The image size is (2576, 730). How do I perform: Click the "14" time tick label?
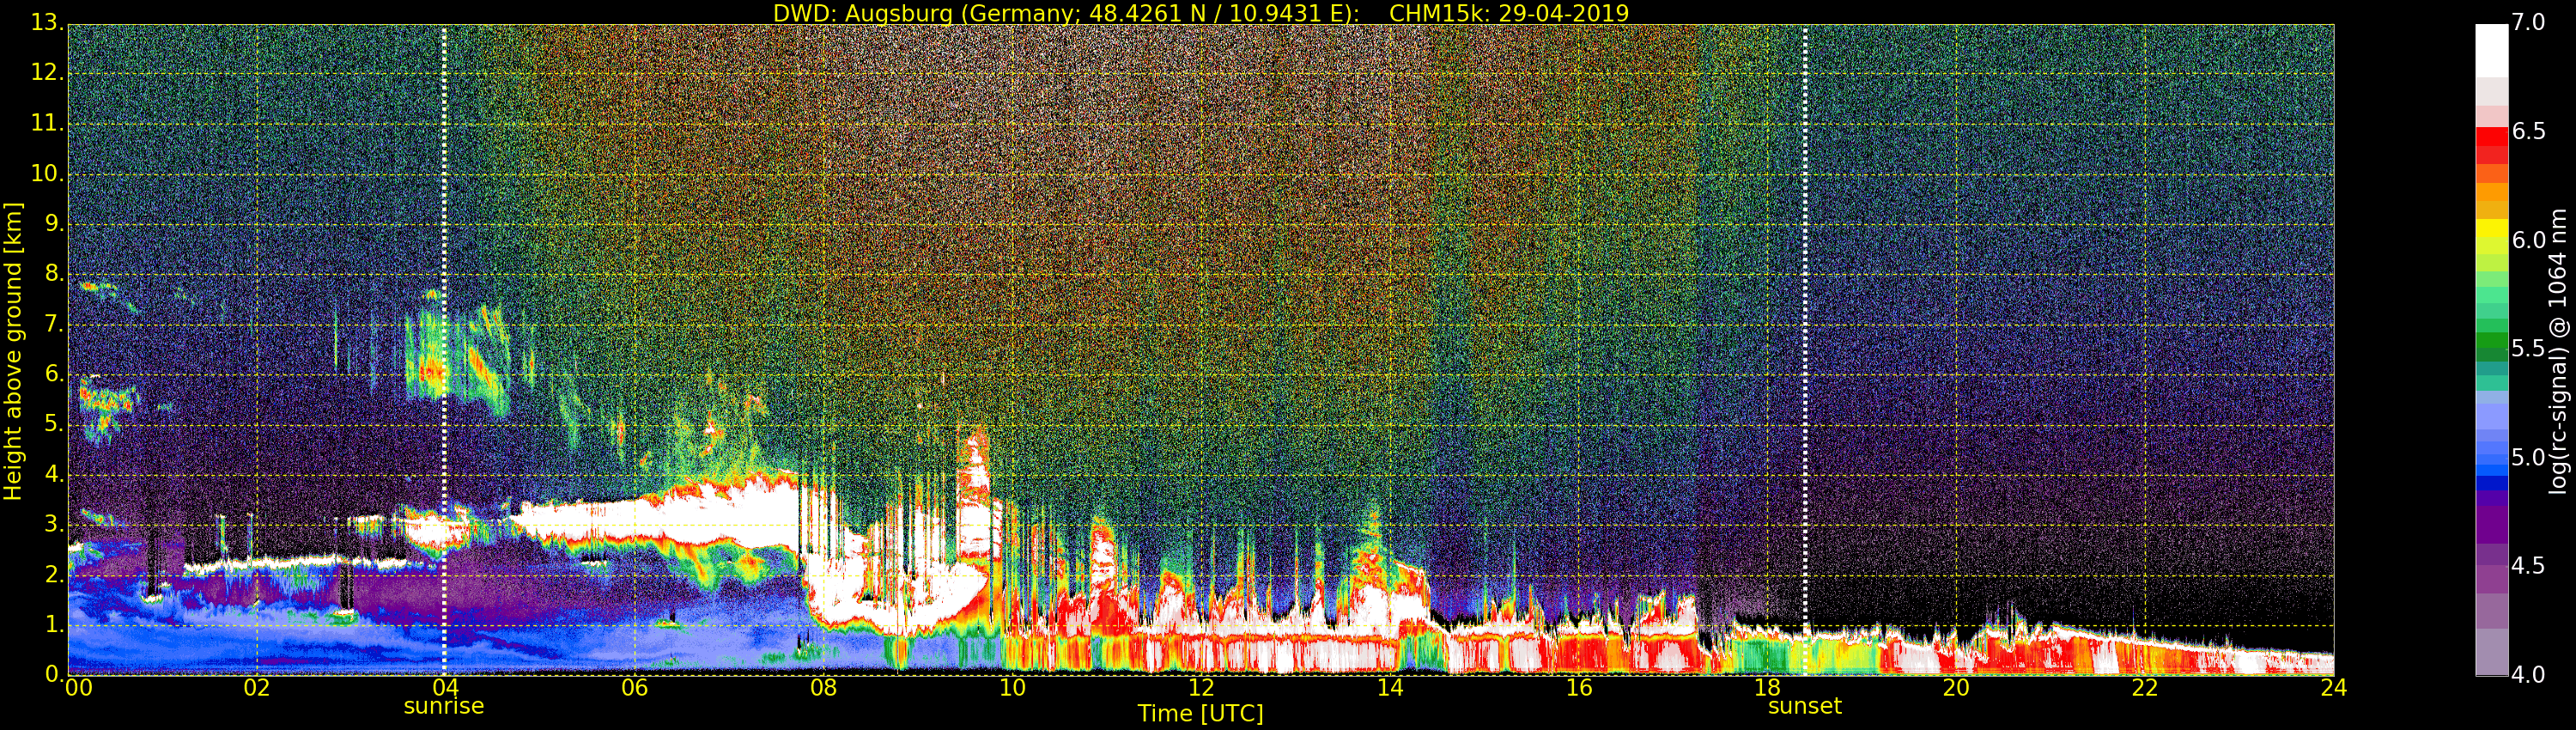(1390, 687)
